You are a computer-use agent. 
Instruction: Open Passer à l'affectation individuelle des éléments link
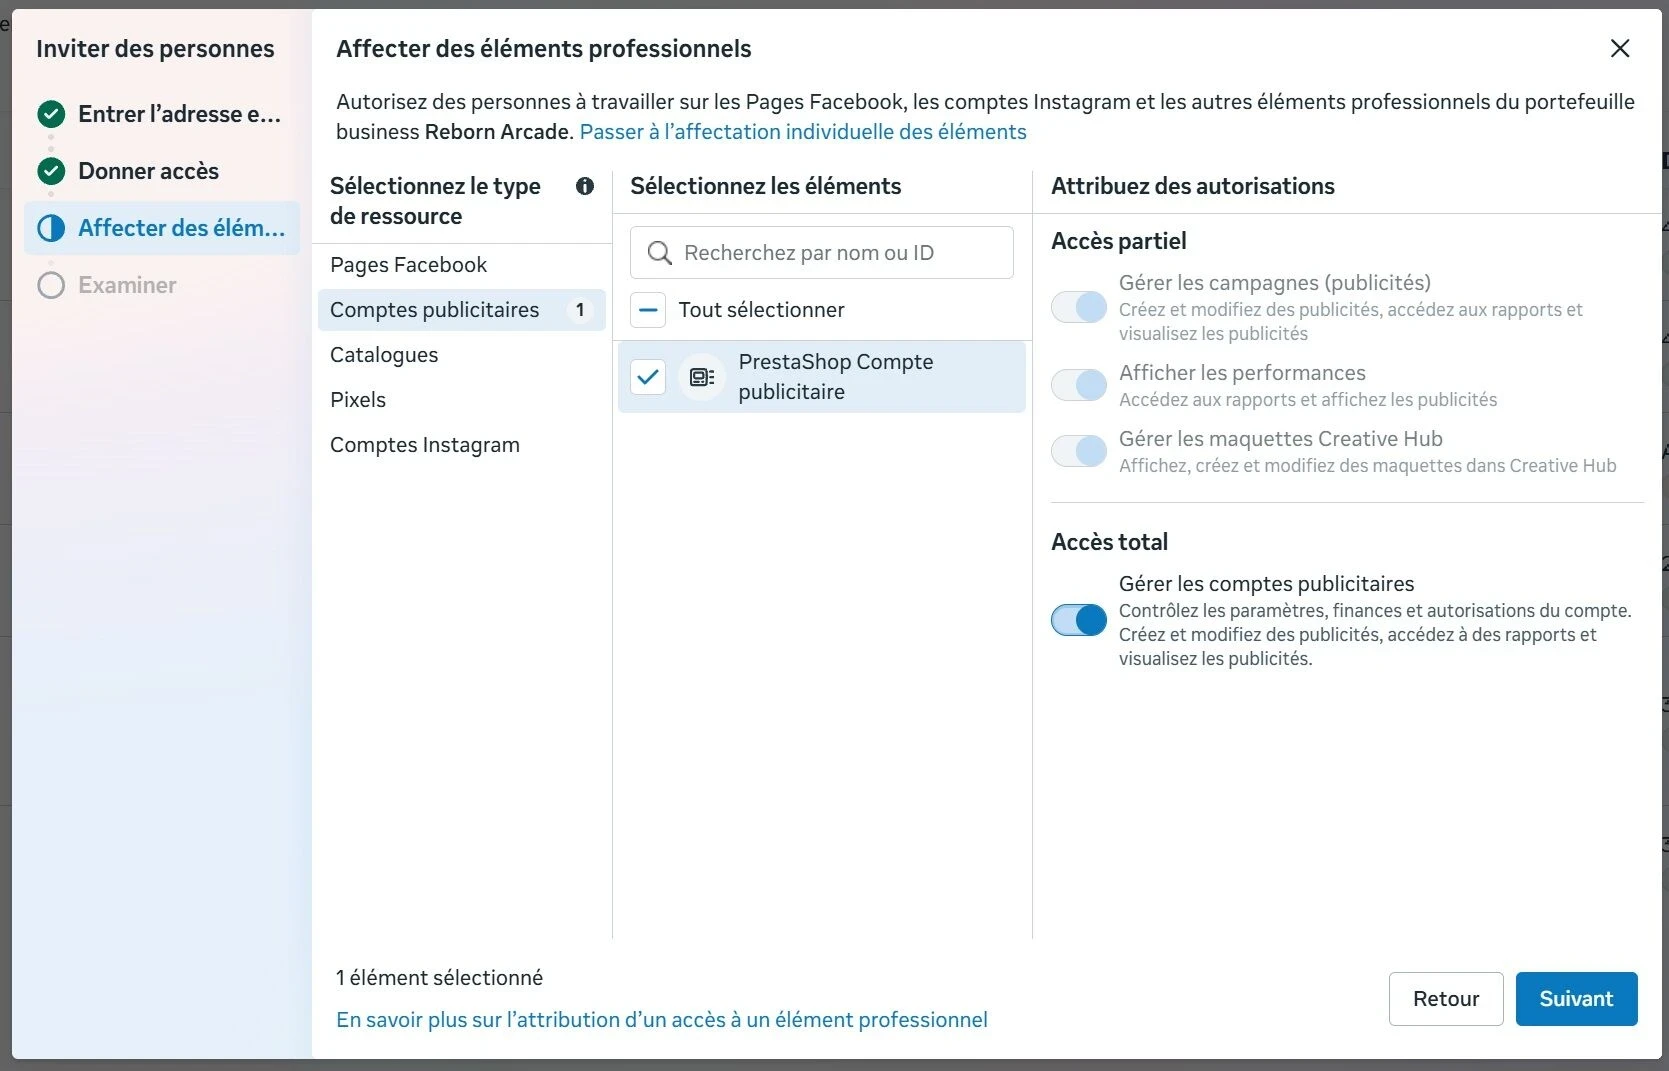coord(803,132)
